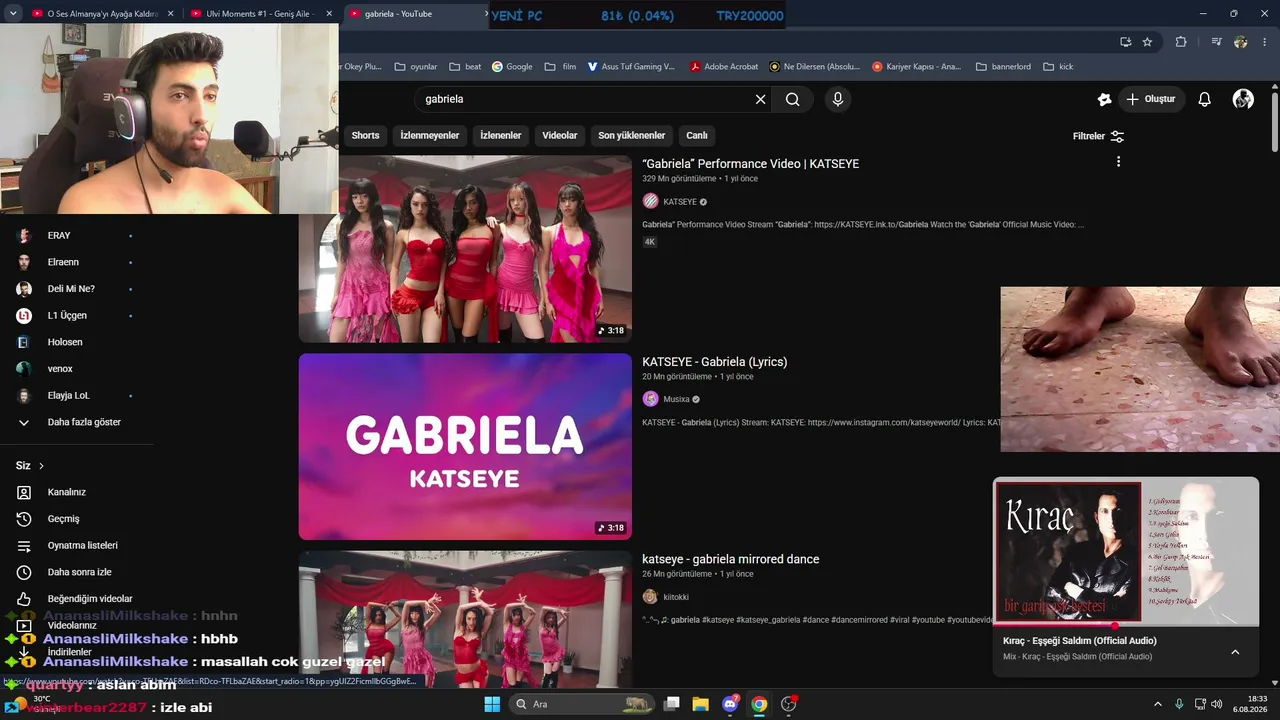Click the page vertical scrollbar
1280x720 pixels.
click(x=1275, y=120)
